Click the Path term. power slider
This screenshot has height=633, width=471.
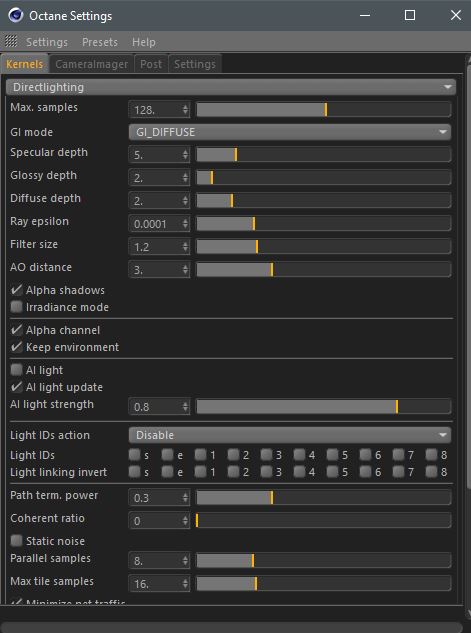point(324,498)
